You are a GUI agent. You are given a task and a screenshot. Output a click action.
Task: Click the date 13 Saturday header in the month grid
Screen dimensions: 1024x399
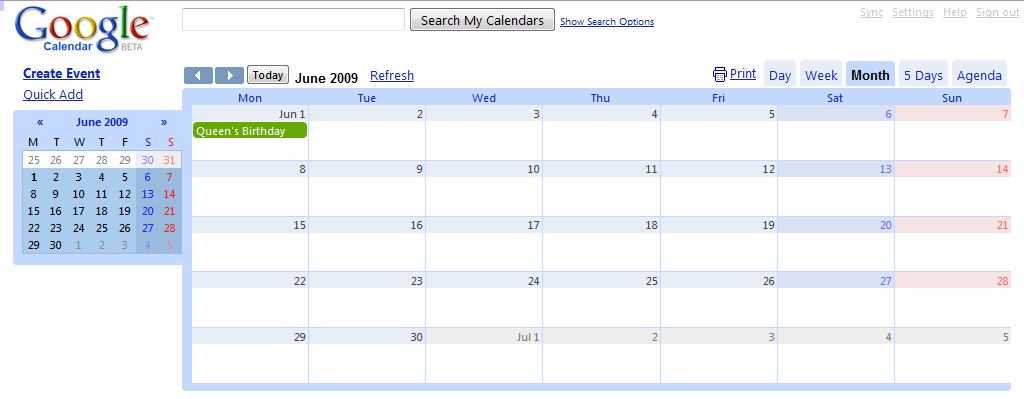886,169
